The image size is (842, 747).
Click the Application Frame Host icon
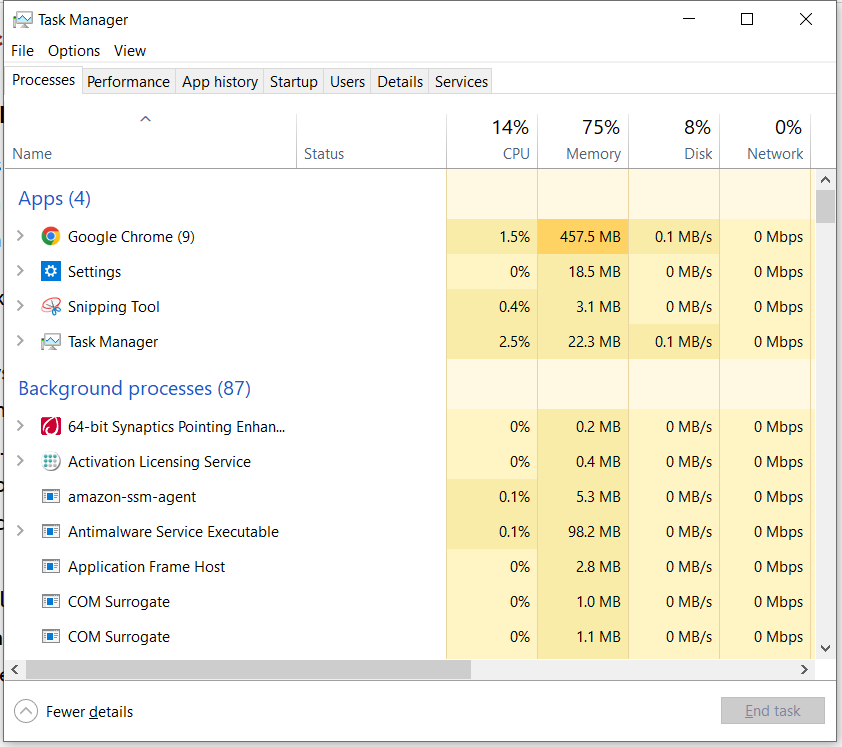click(51, 567)
